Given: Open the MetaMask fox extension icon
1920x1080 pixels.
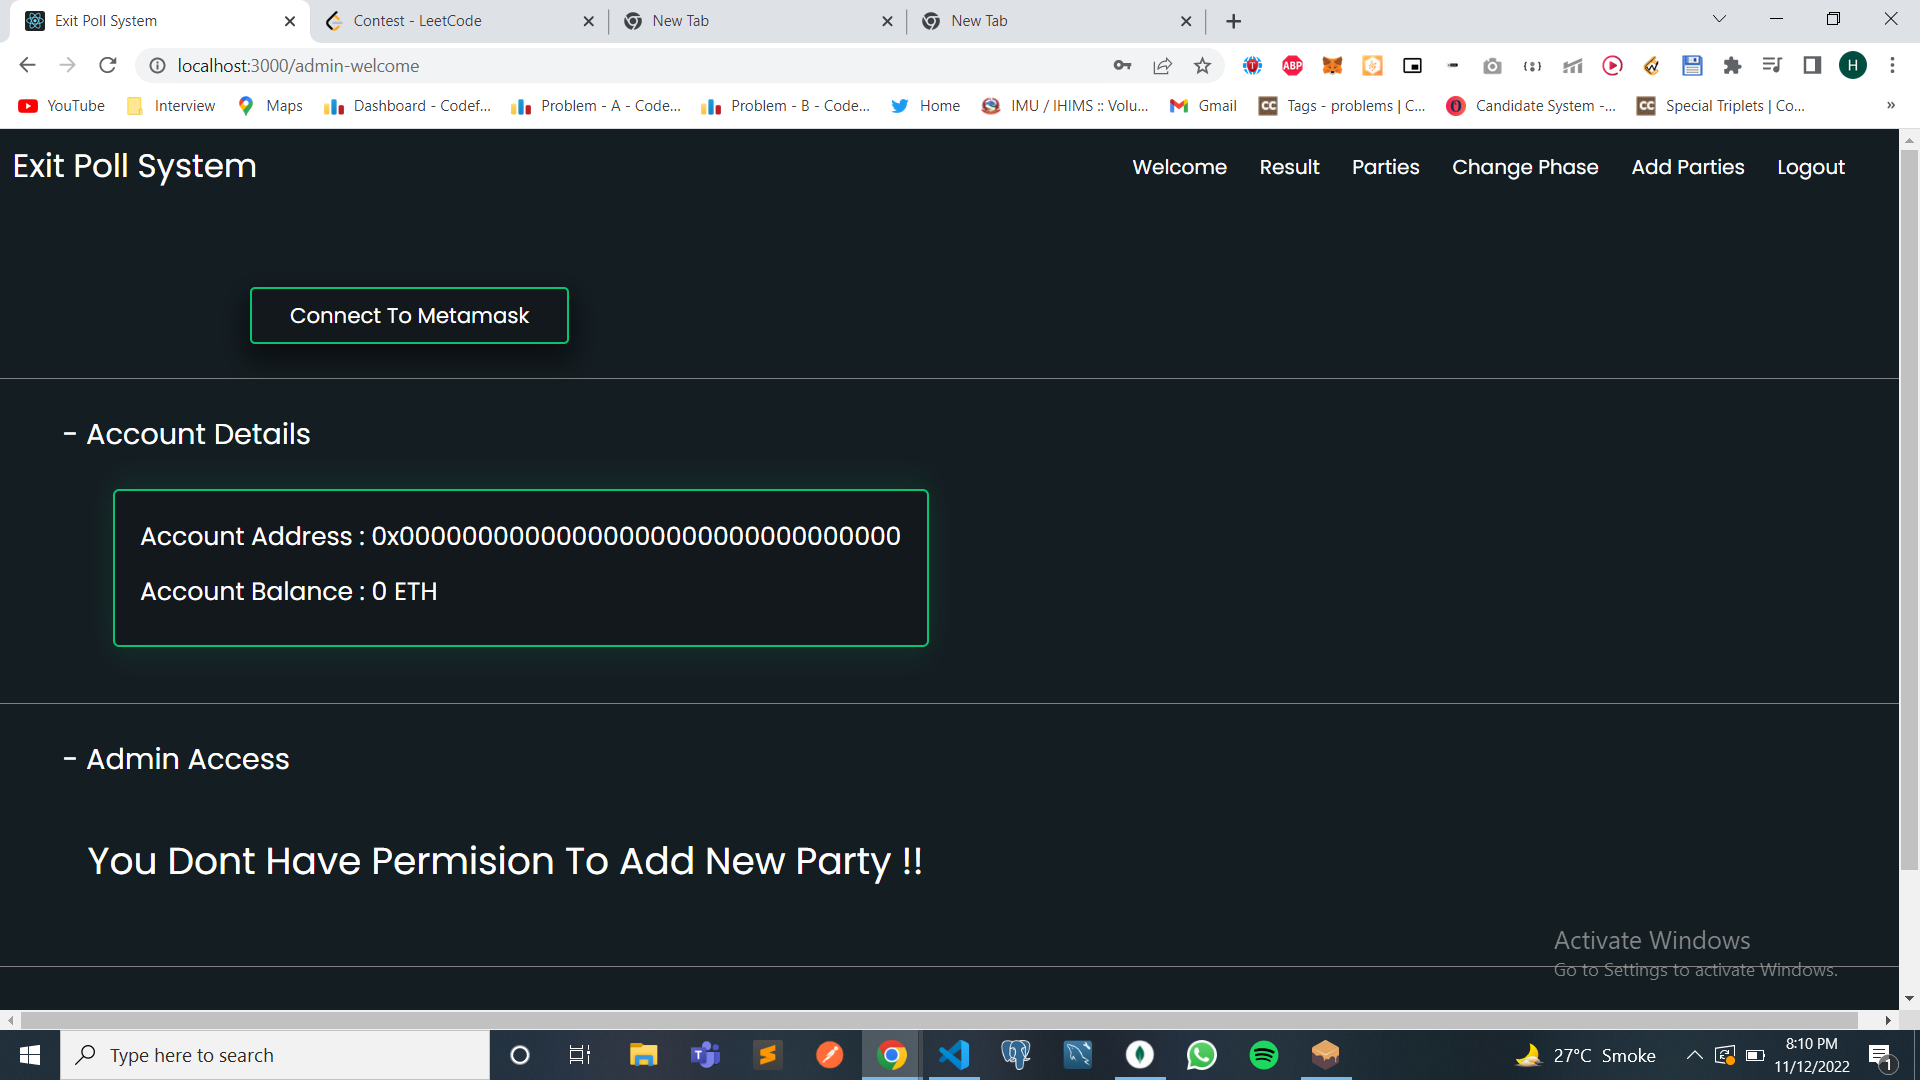Looking at the screenshot, I should [1332, 66].
